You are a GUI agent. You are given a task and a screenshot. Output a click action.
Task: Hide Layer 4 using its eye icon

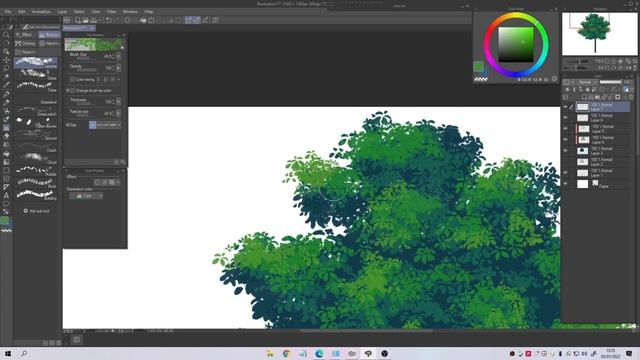click(x=565, y=140)
